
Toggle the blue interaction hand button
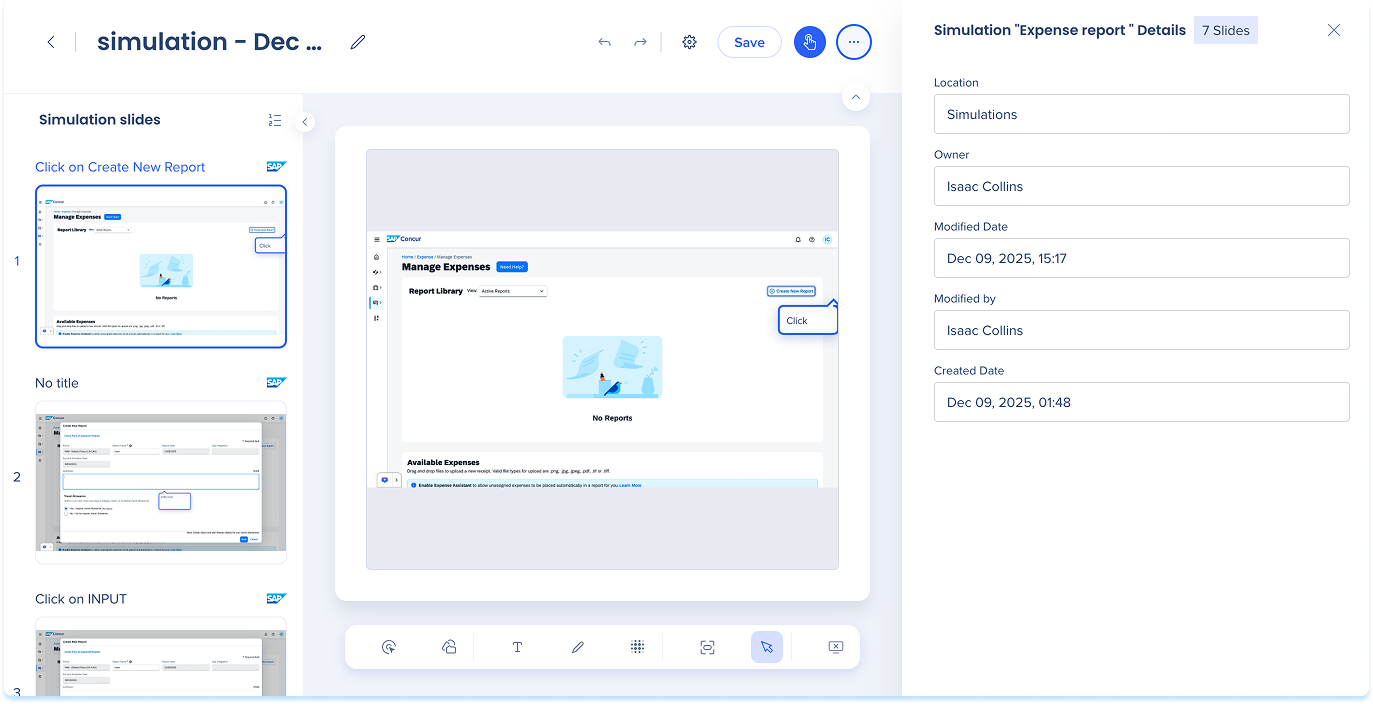809,42
